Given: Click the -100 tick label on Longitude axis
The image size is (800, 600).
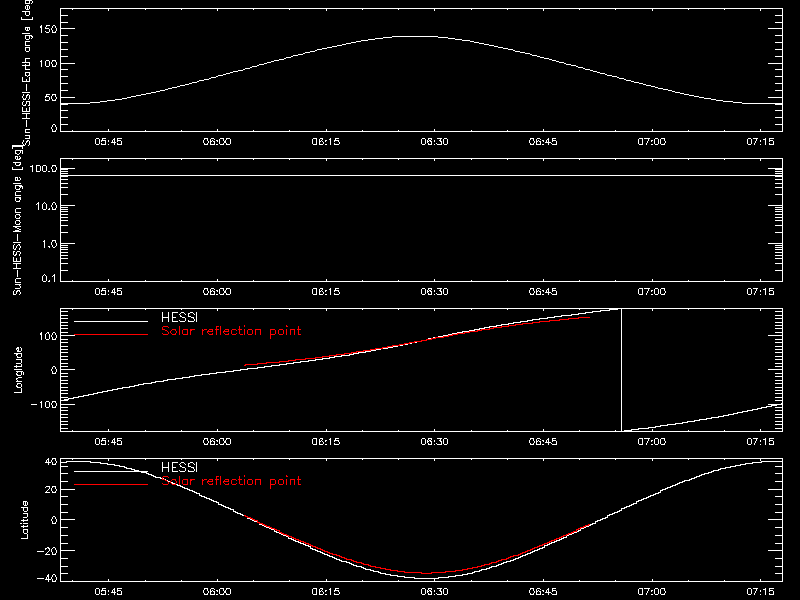Looking at the screenshot, I should click(x=44, y=404).
